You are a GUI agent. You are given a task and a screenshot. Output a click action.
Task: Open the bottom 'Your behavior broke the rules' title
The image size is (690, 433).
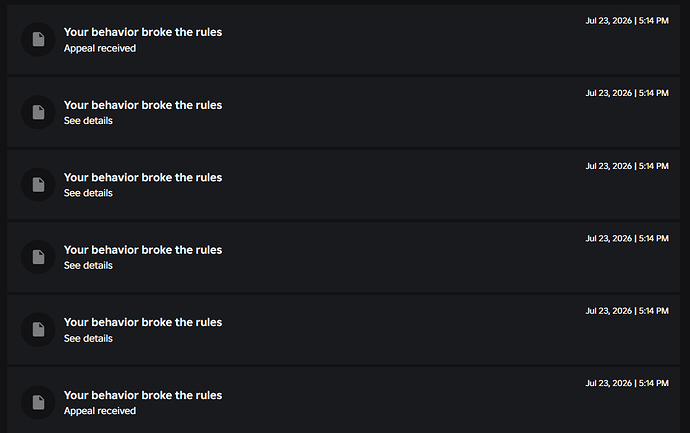(x=143, y=395)
